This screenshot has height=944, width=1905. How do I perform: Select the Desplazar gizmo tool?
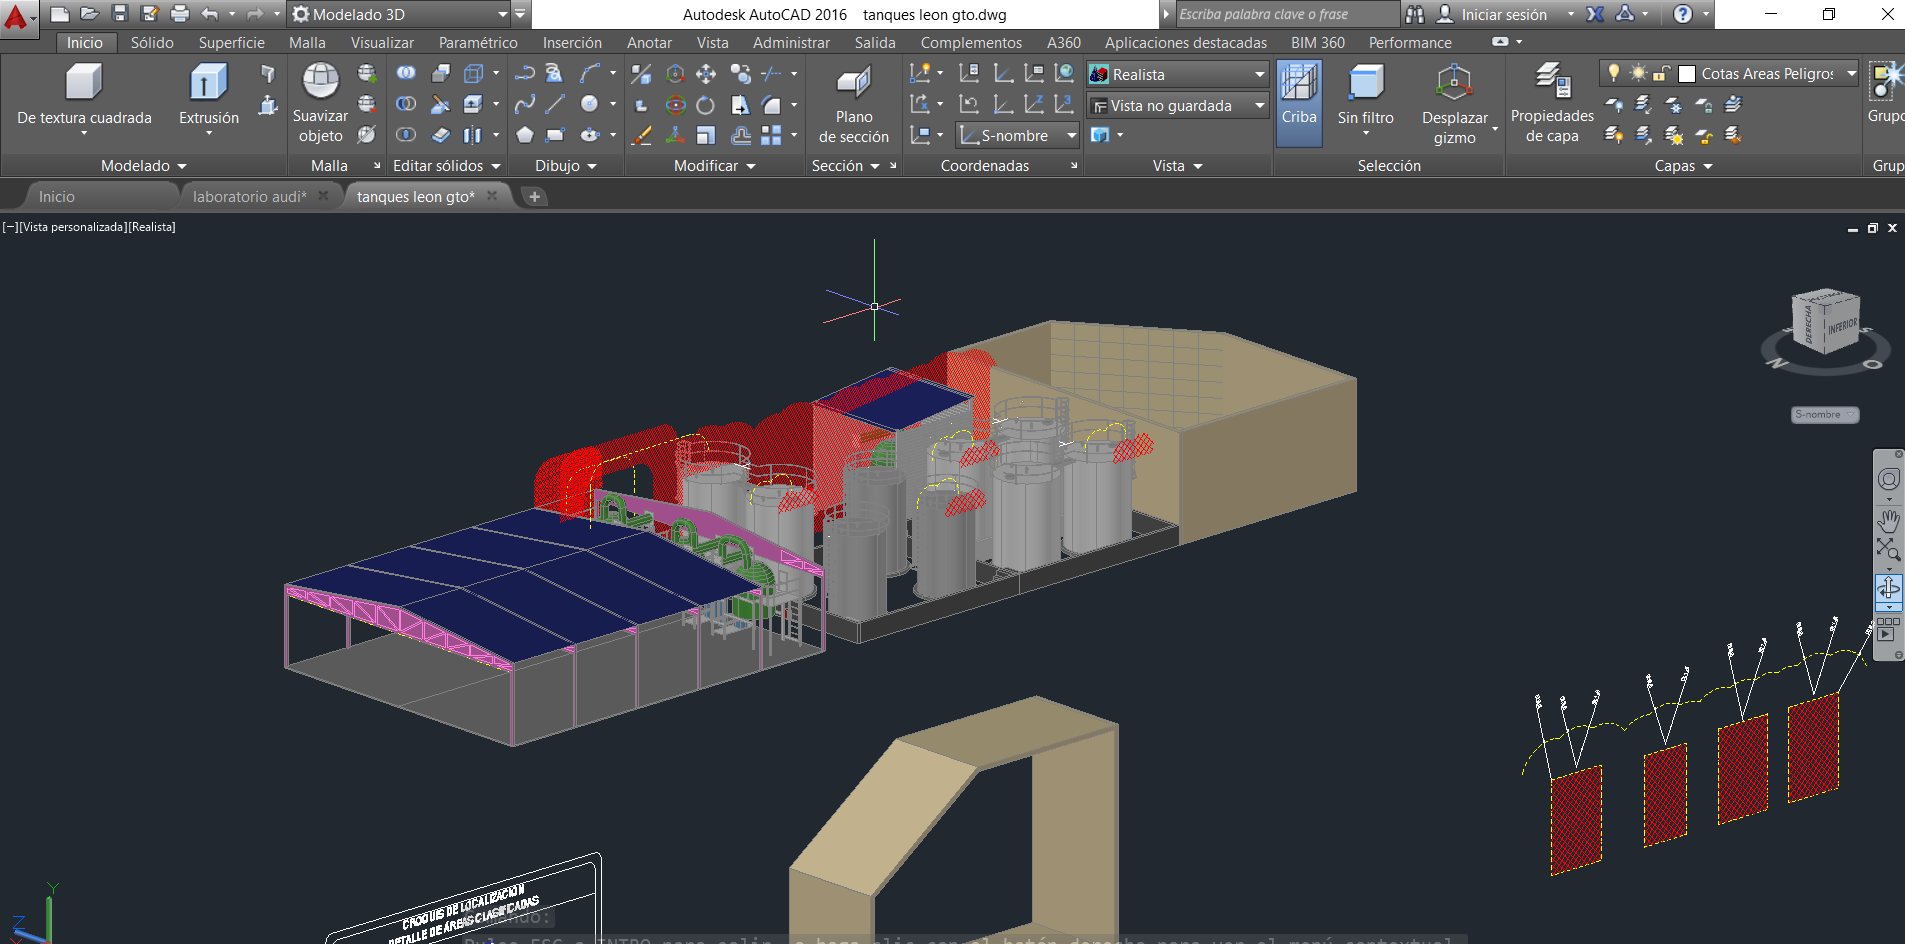(1453, 83)
